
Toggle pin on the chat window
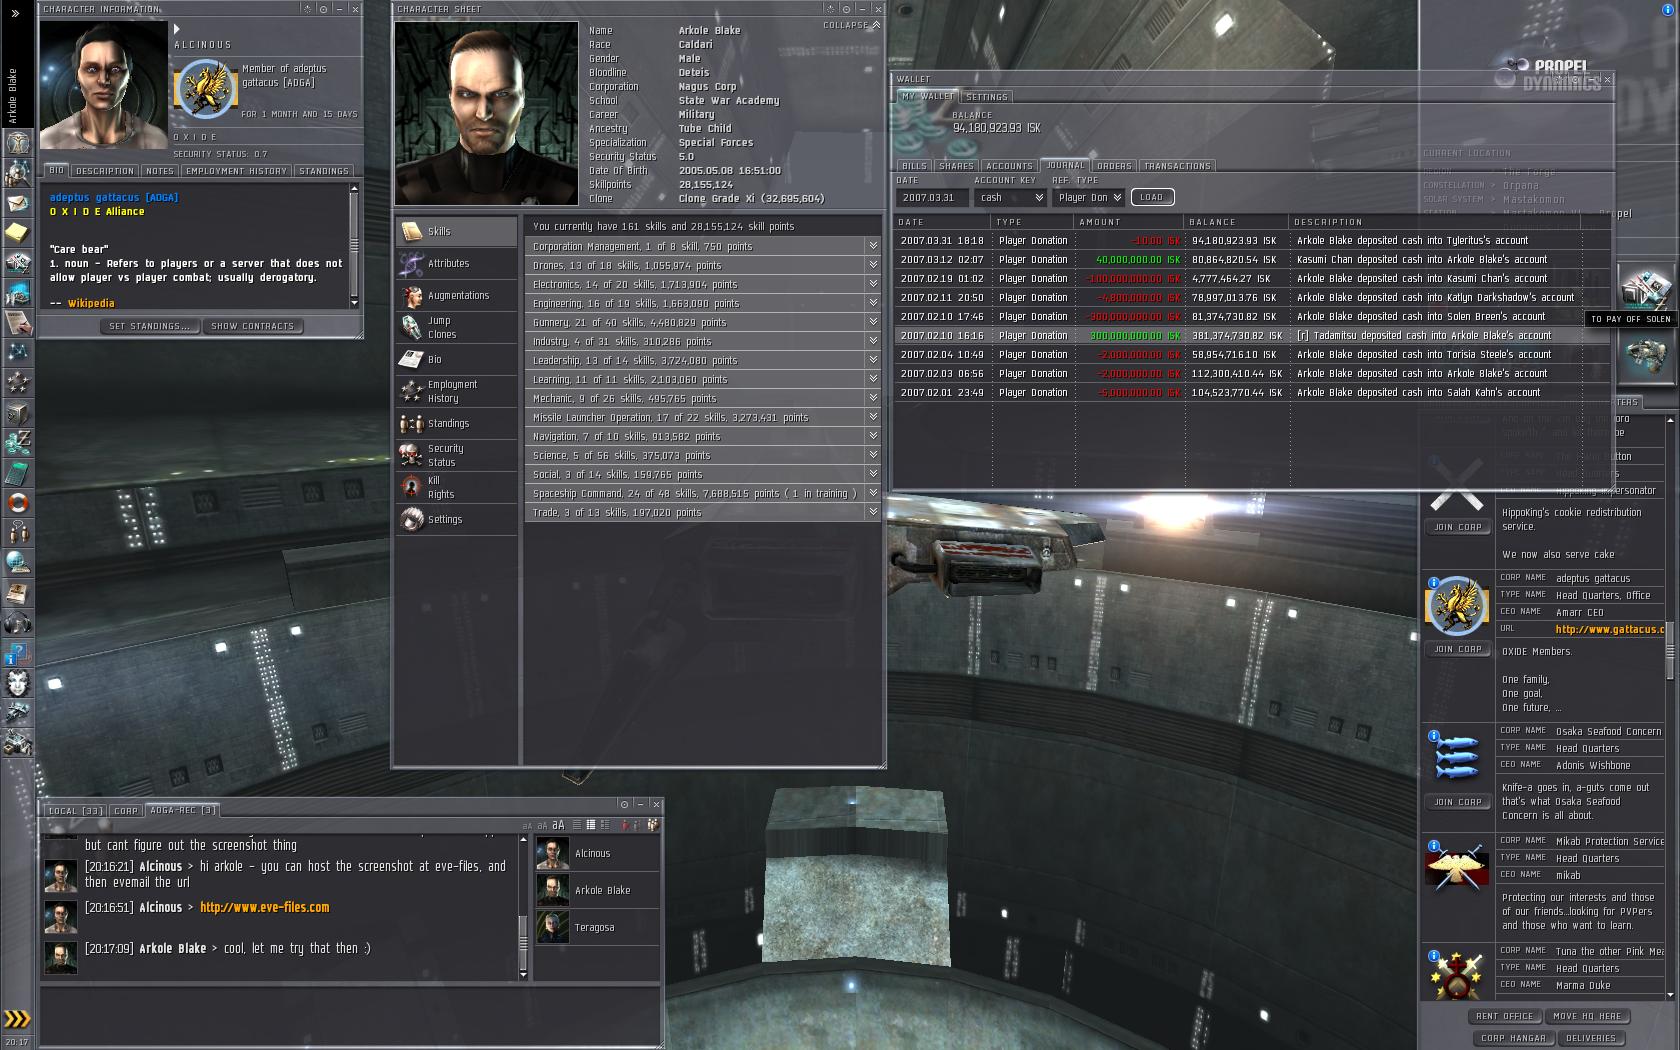click(624, 804)
